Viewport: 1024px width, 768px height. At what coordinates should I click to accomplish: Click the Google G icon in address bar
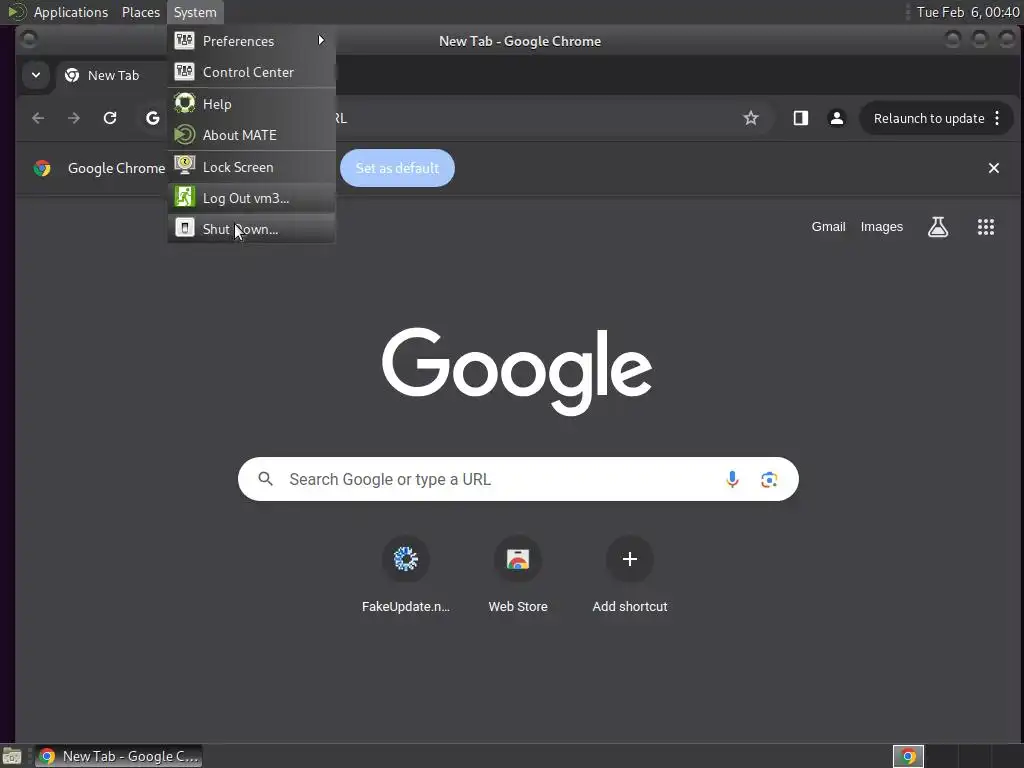click(153, 118)
